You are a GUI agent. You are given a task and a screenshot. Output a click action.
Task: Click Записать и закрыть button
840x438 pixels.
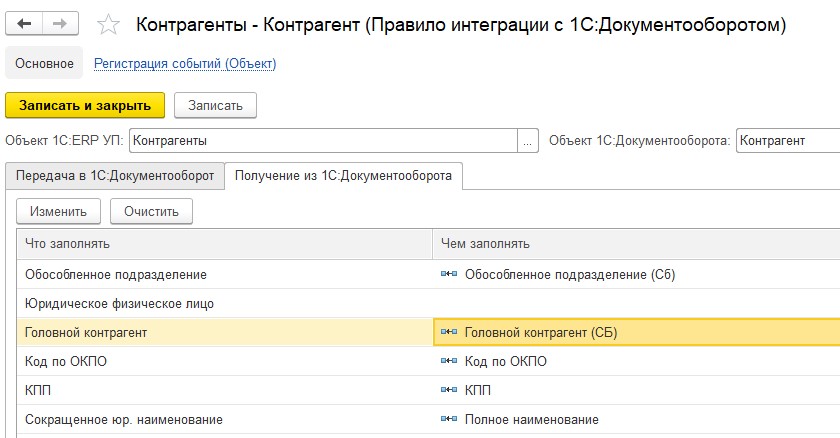[x=85, y=105]
